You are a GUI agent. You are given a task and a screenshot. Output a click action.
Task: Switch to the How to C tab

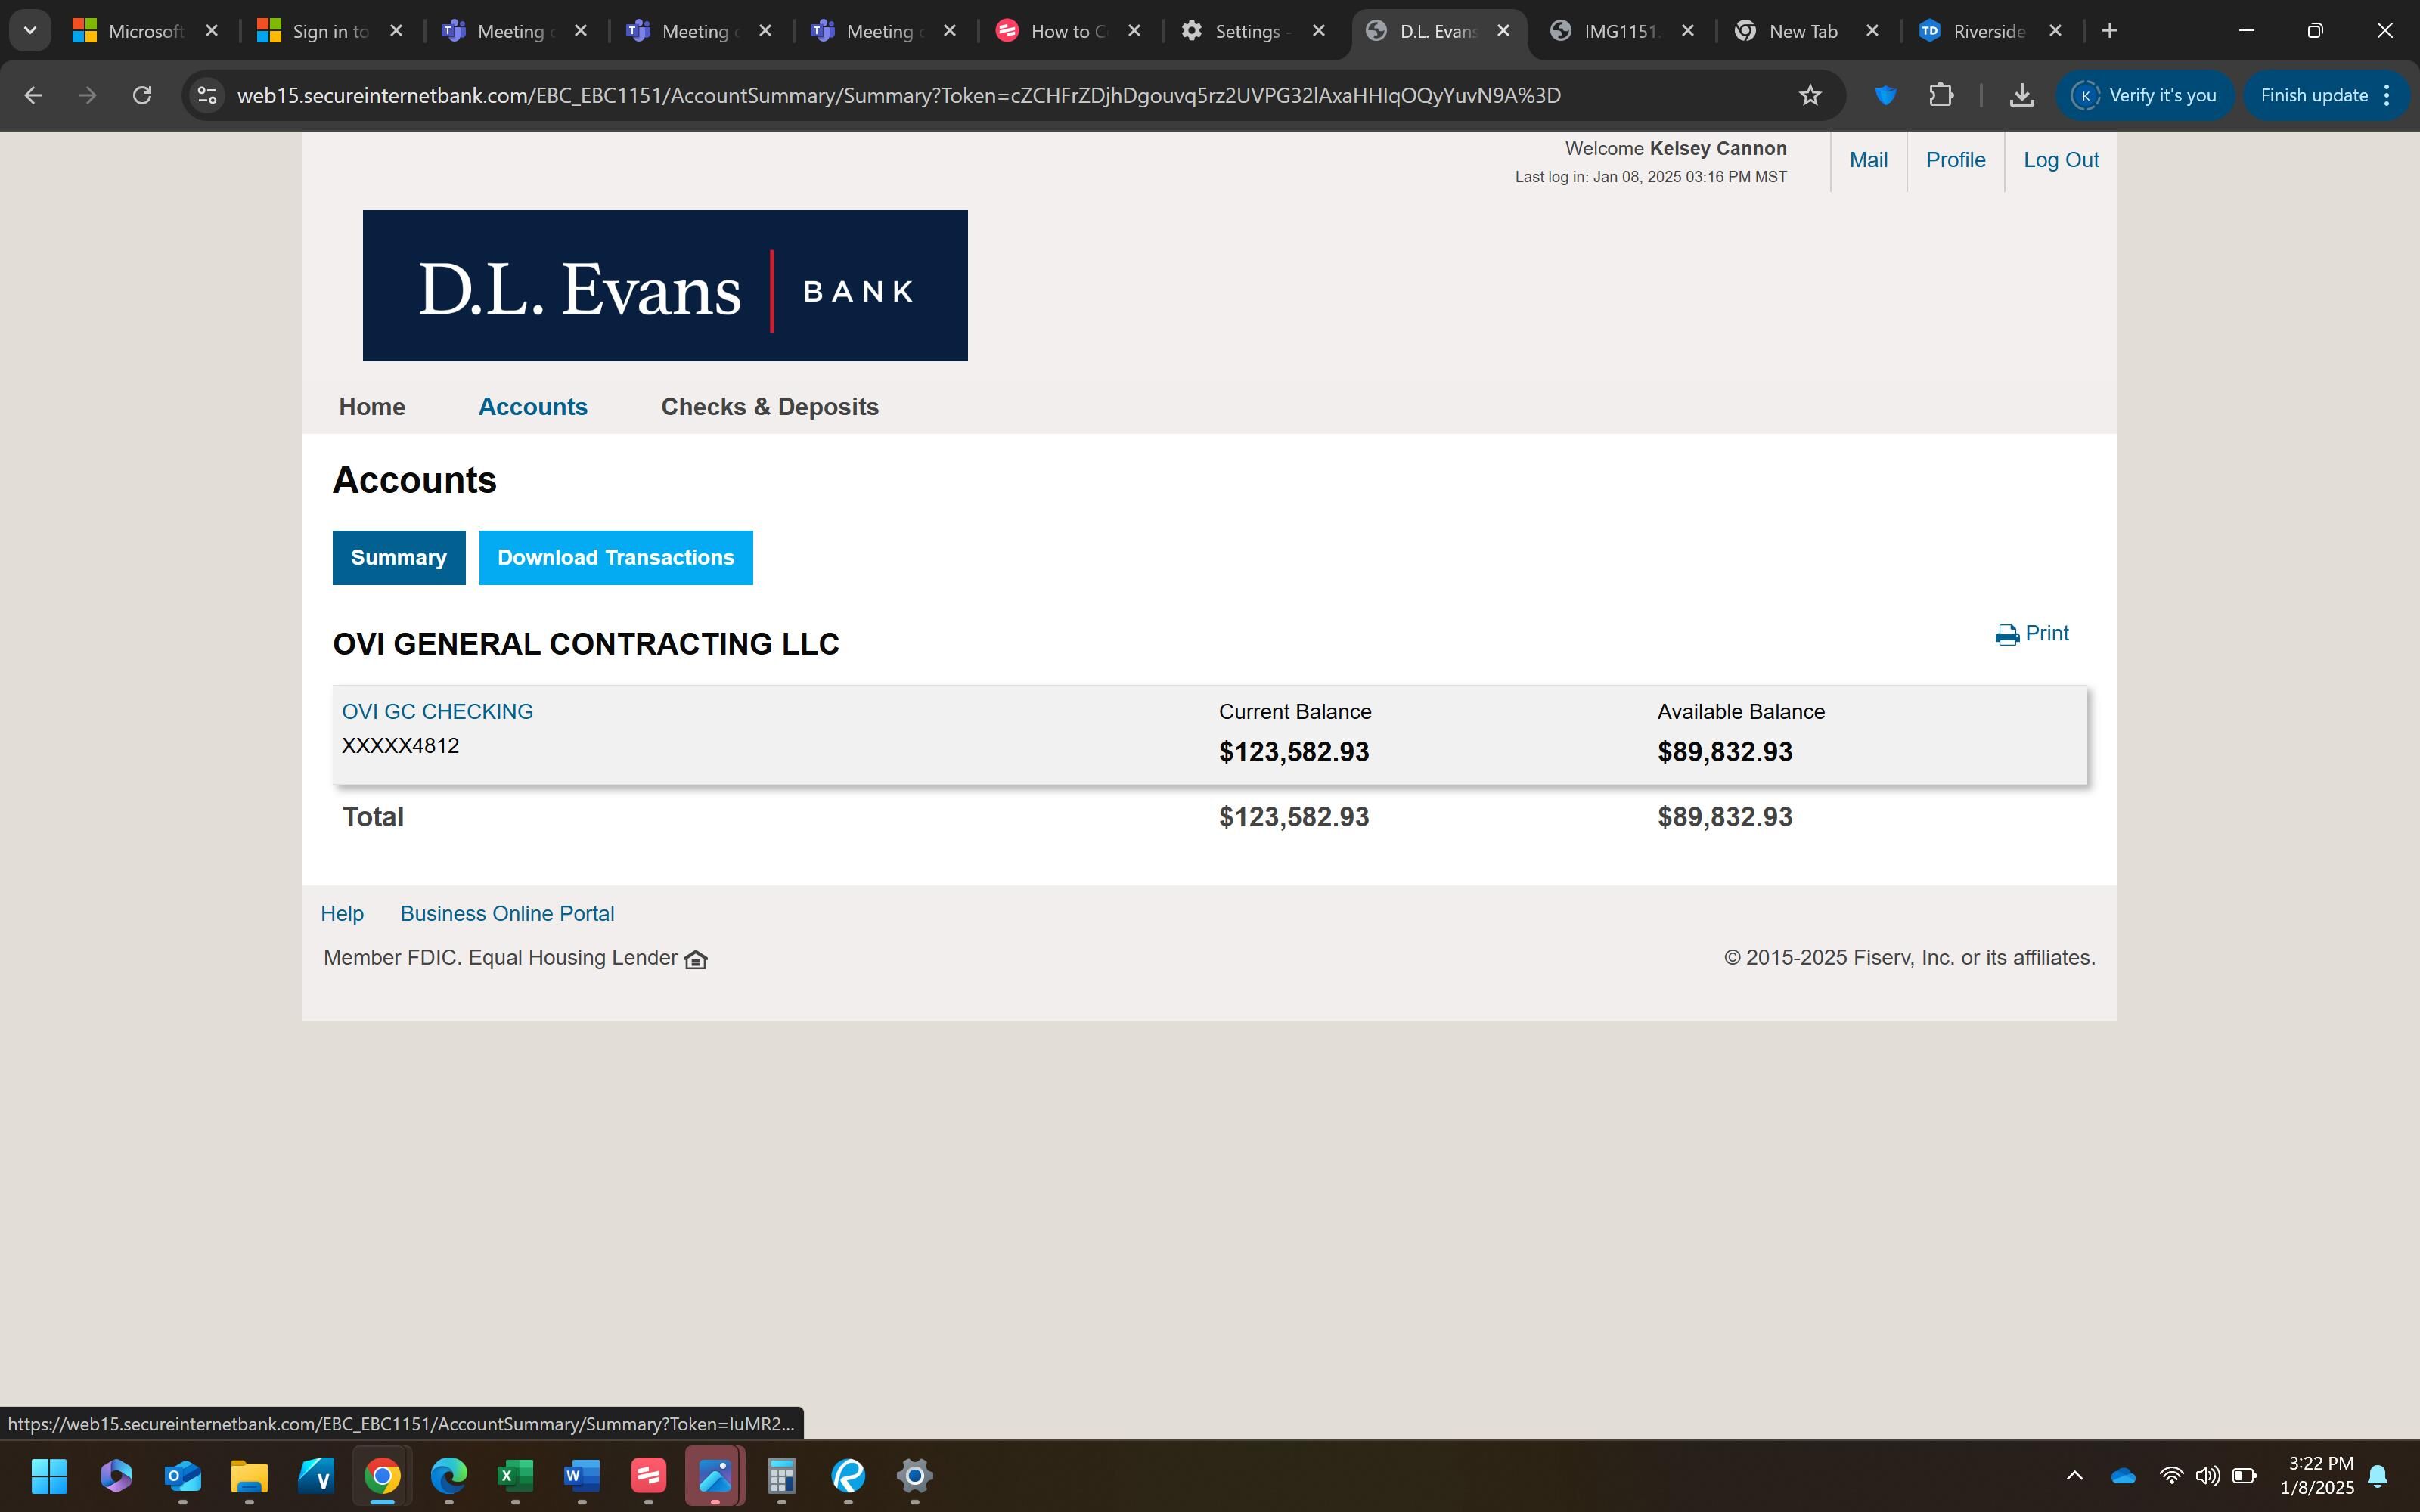1068,31
